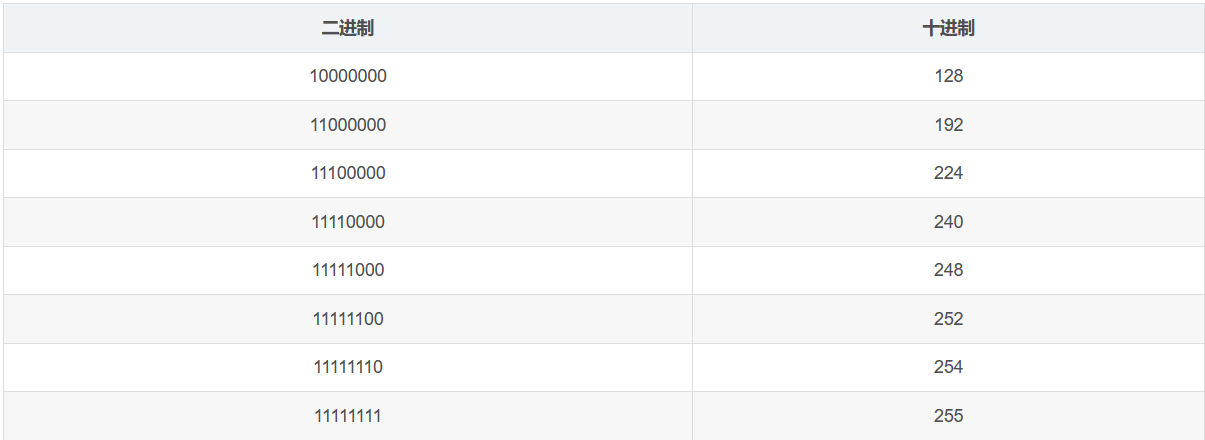Click the 十进制 column header
The image size is (1205, 440).
point(947,28)
